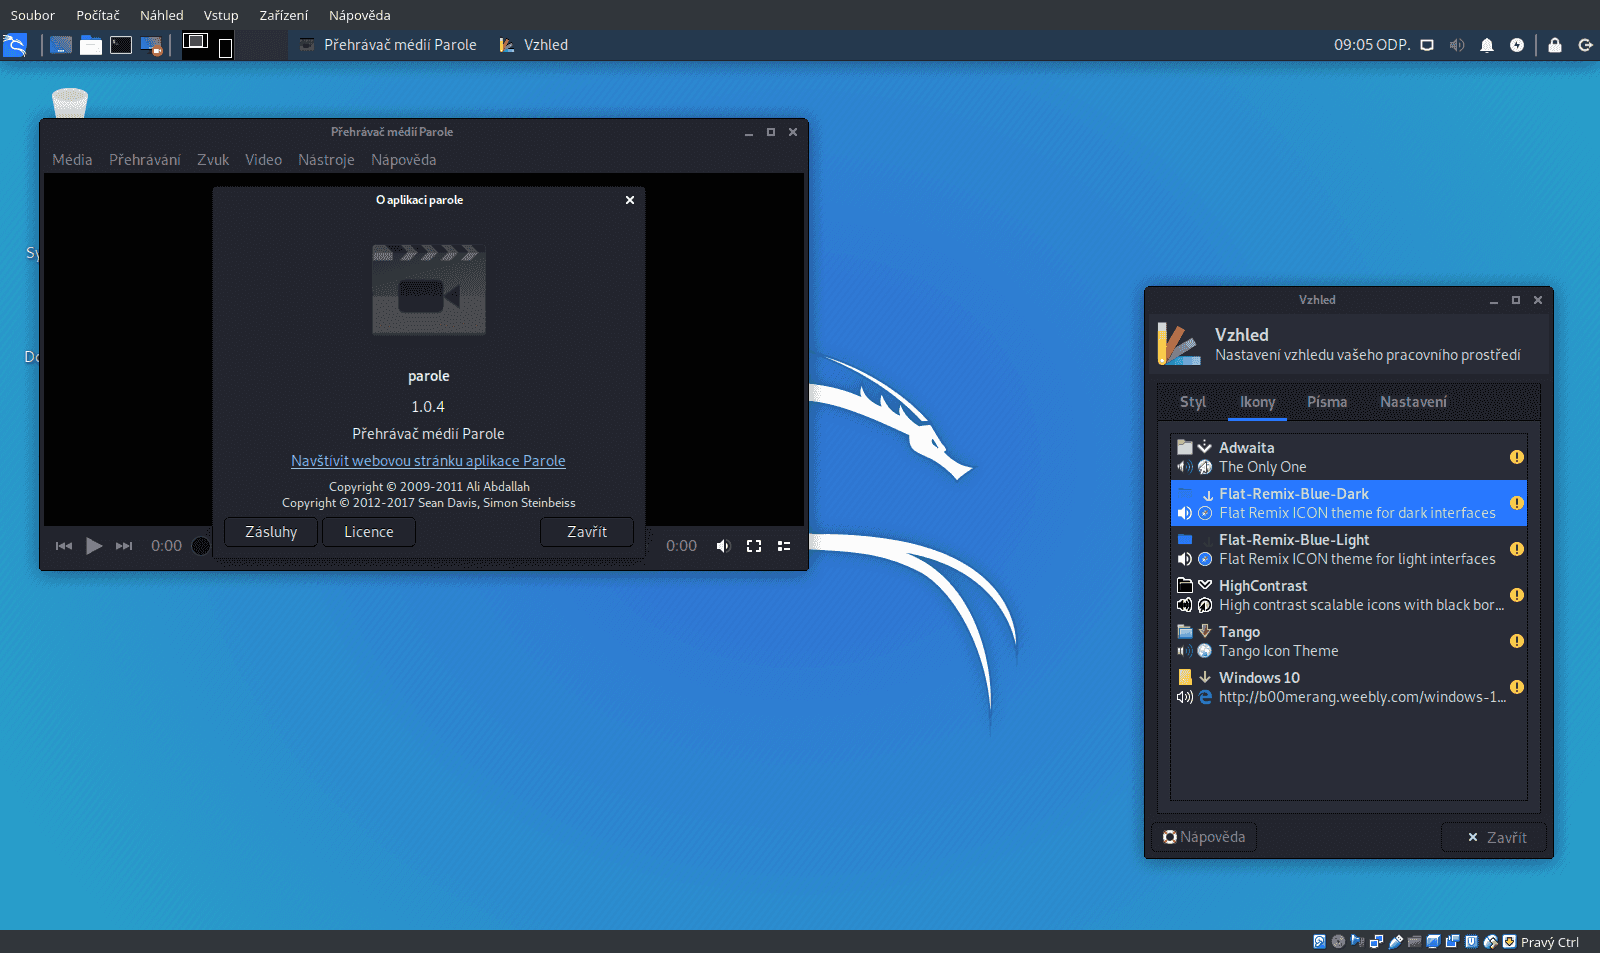Click the Licence button in the About dialog
This screenshot has width=1600, height=953.
point(368,532)
